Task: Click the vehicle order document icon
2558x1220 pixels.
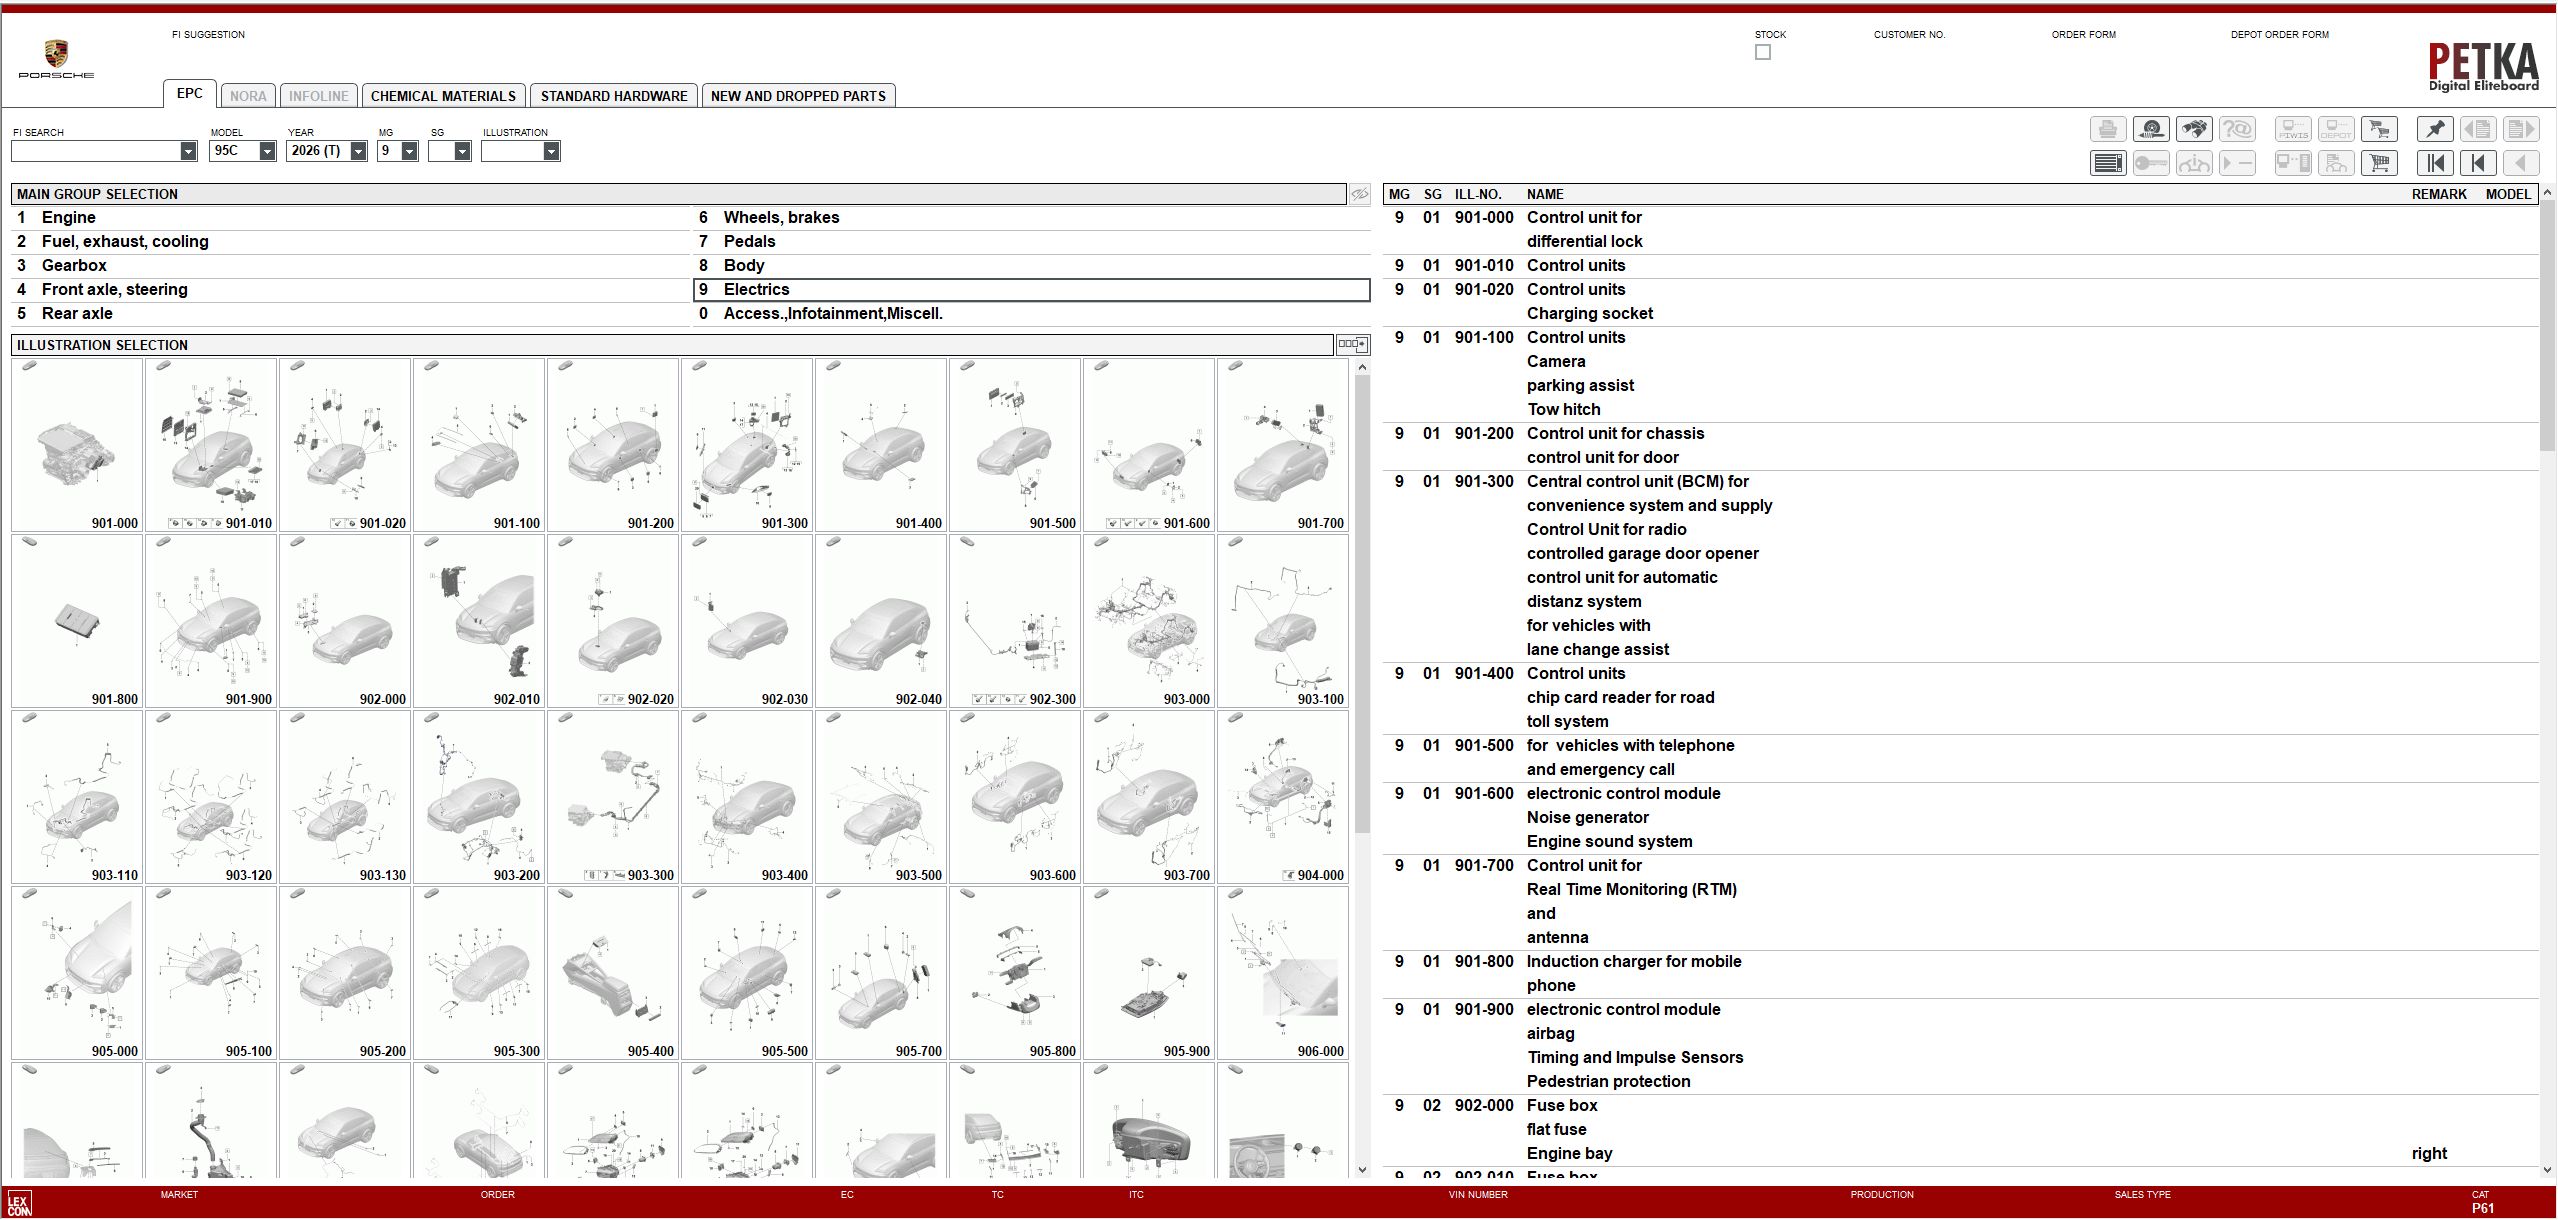Action: click(2337, 163)
